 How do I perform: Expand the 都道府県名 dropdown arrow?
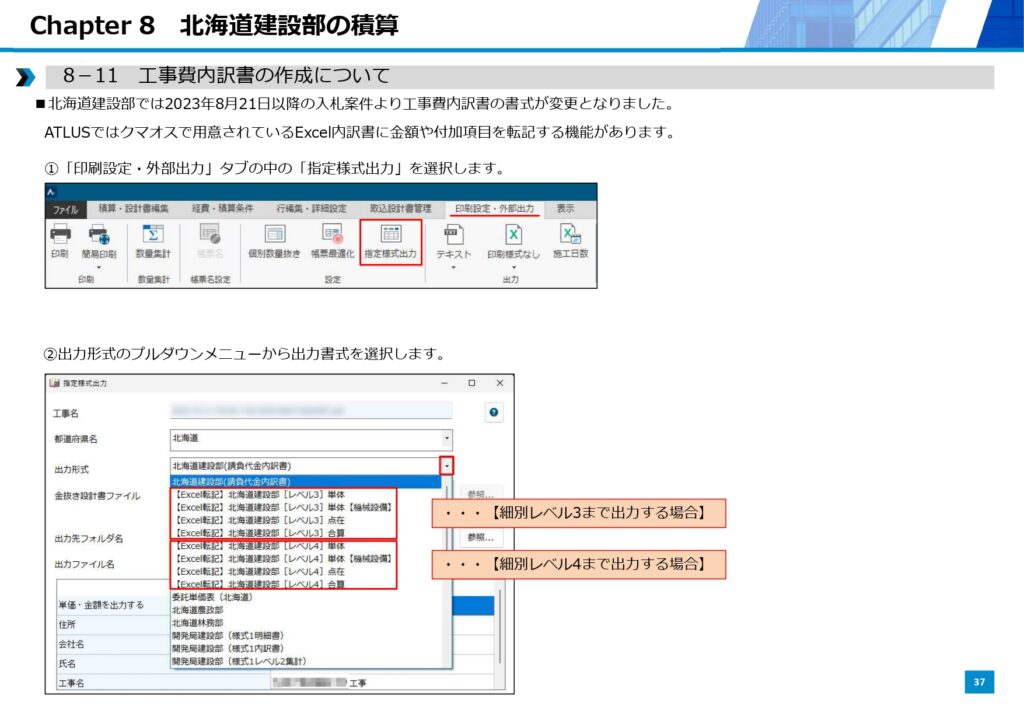coord(447,439)
